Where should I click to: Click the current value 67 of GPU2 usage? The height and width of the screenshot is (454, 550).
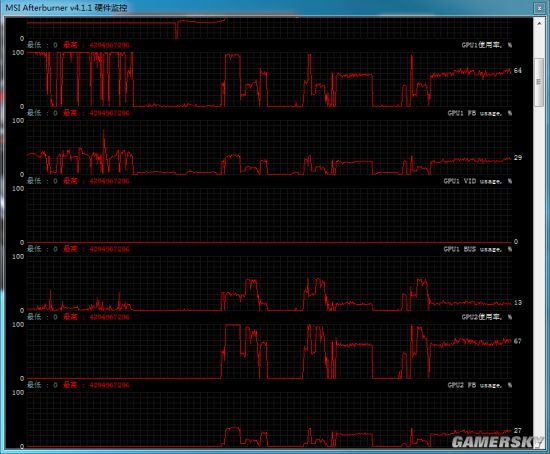[518, 341]
